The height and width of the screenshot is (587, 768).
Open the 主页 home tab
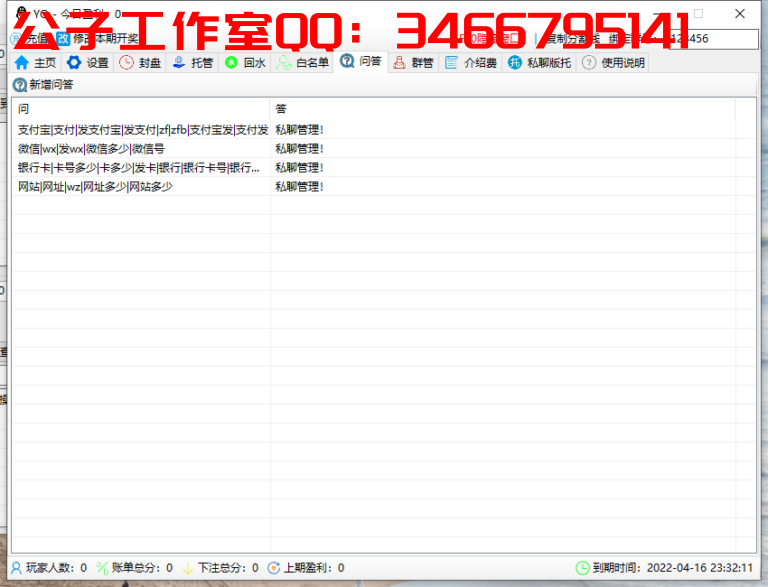[35, 63]
